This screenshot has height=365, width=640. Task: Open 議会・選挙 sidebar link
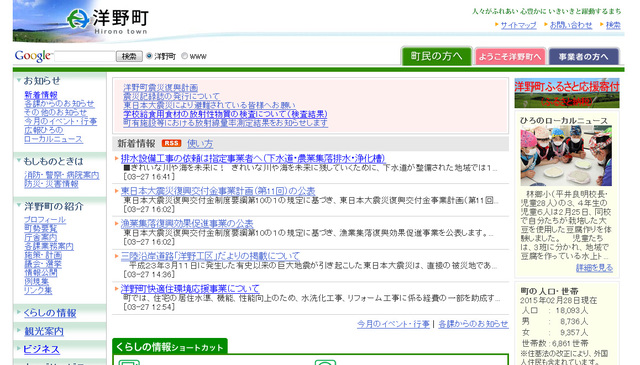click(43, 264)
